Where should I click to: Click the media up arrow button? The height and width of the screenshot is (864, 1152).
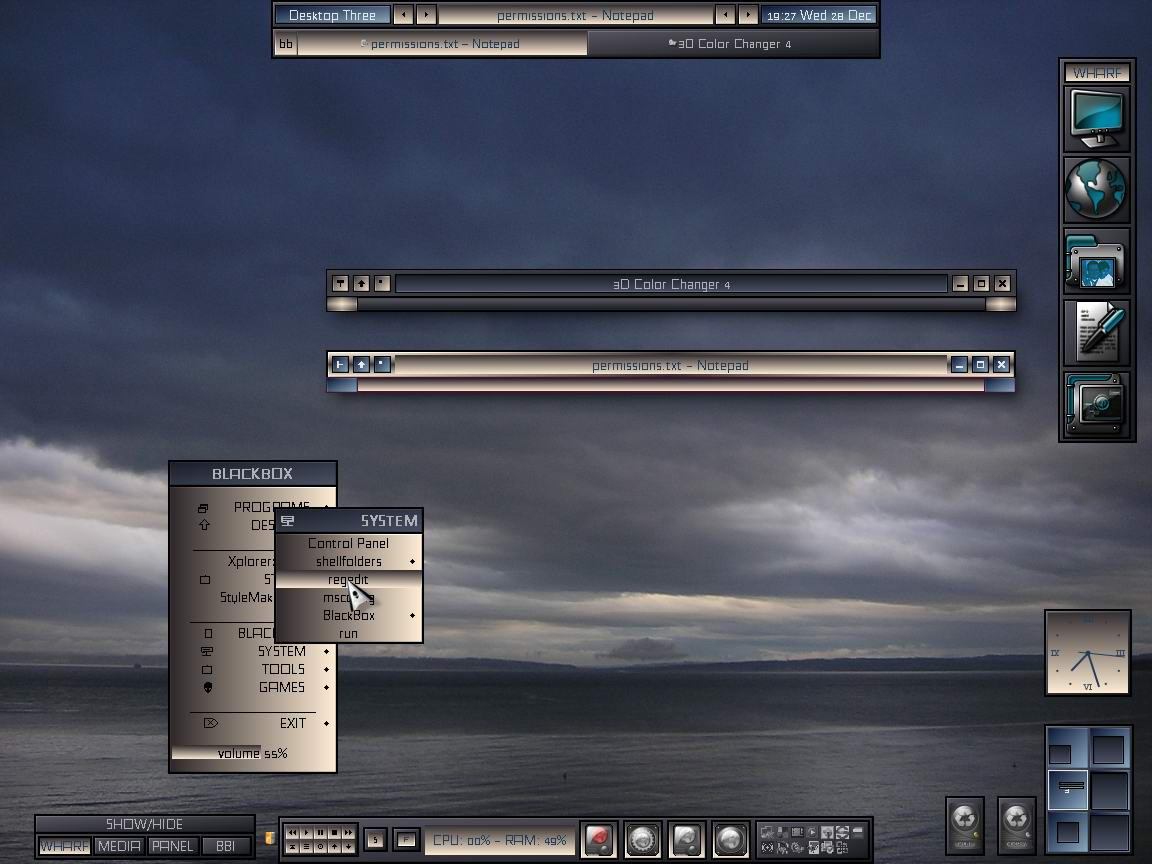click(x=334, y=846)
